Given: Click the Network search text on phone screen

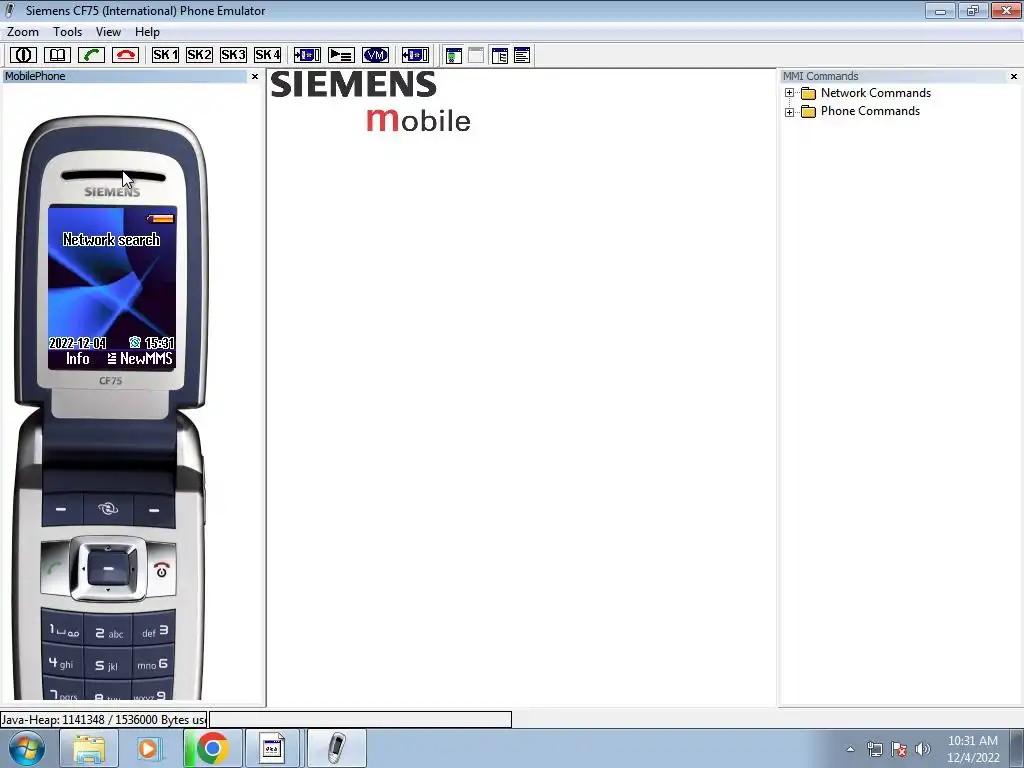Looking at the screenshot, I should [x=112, y=240].
